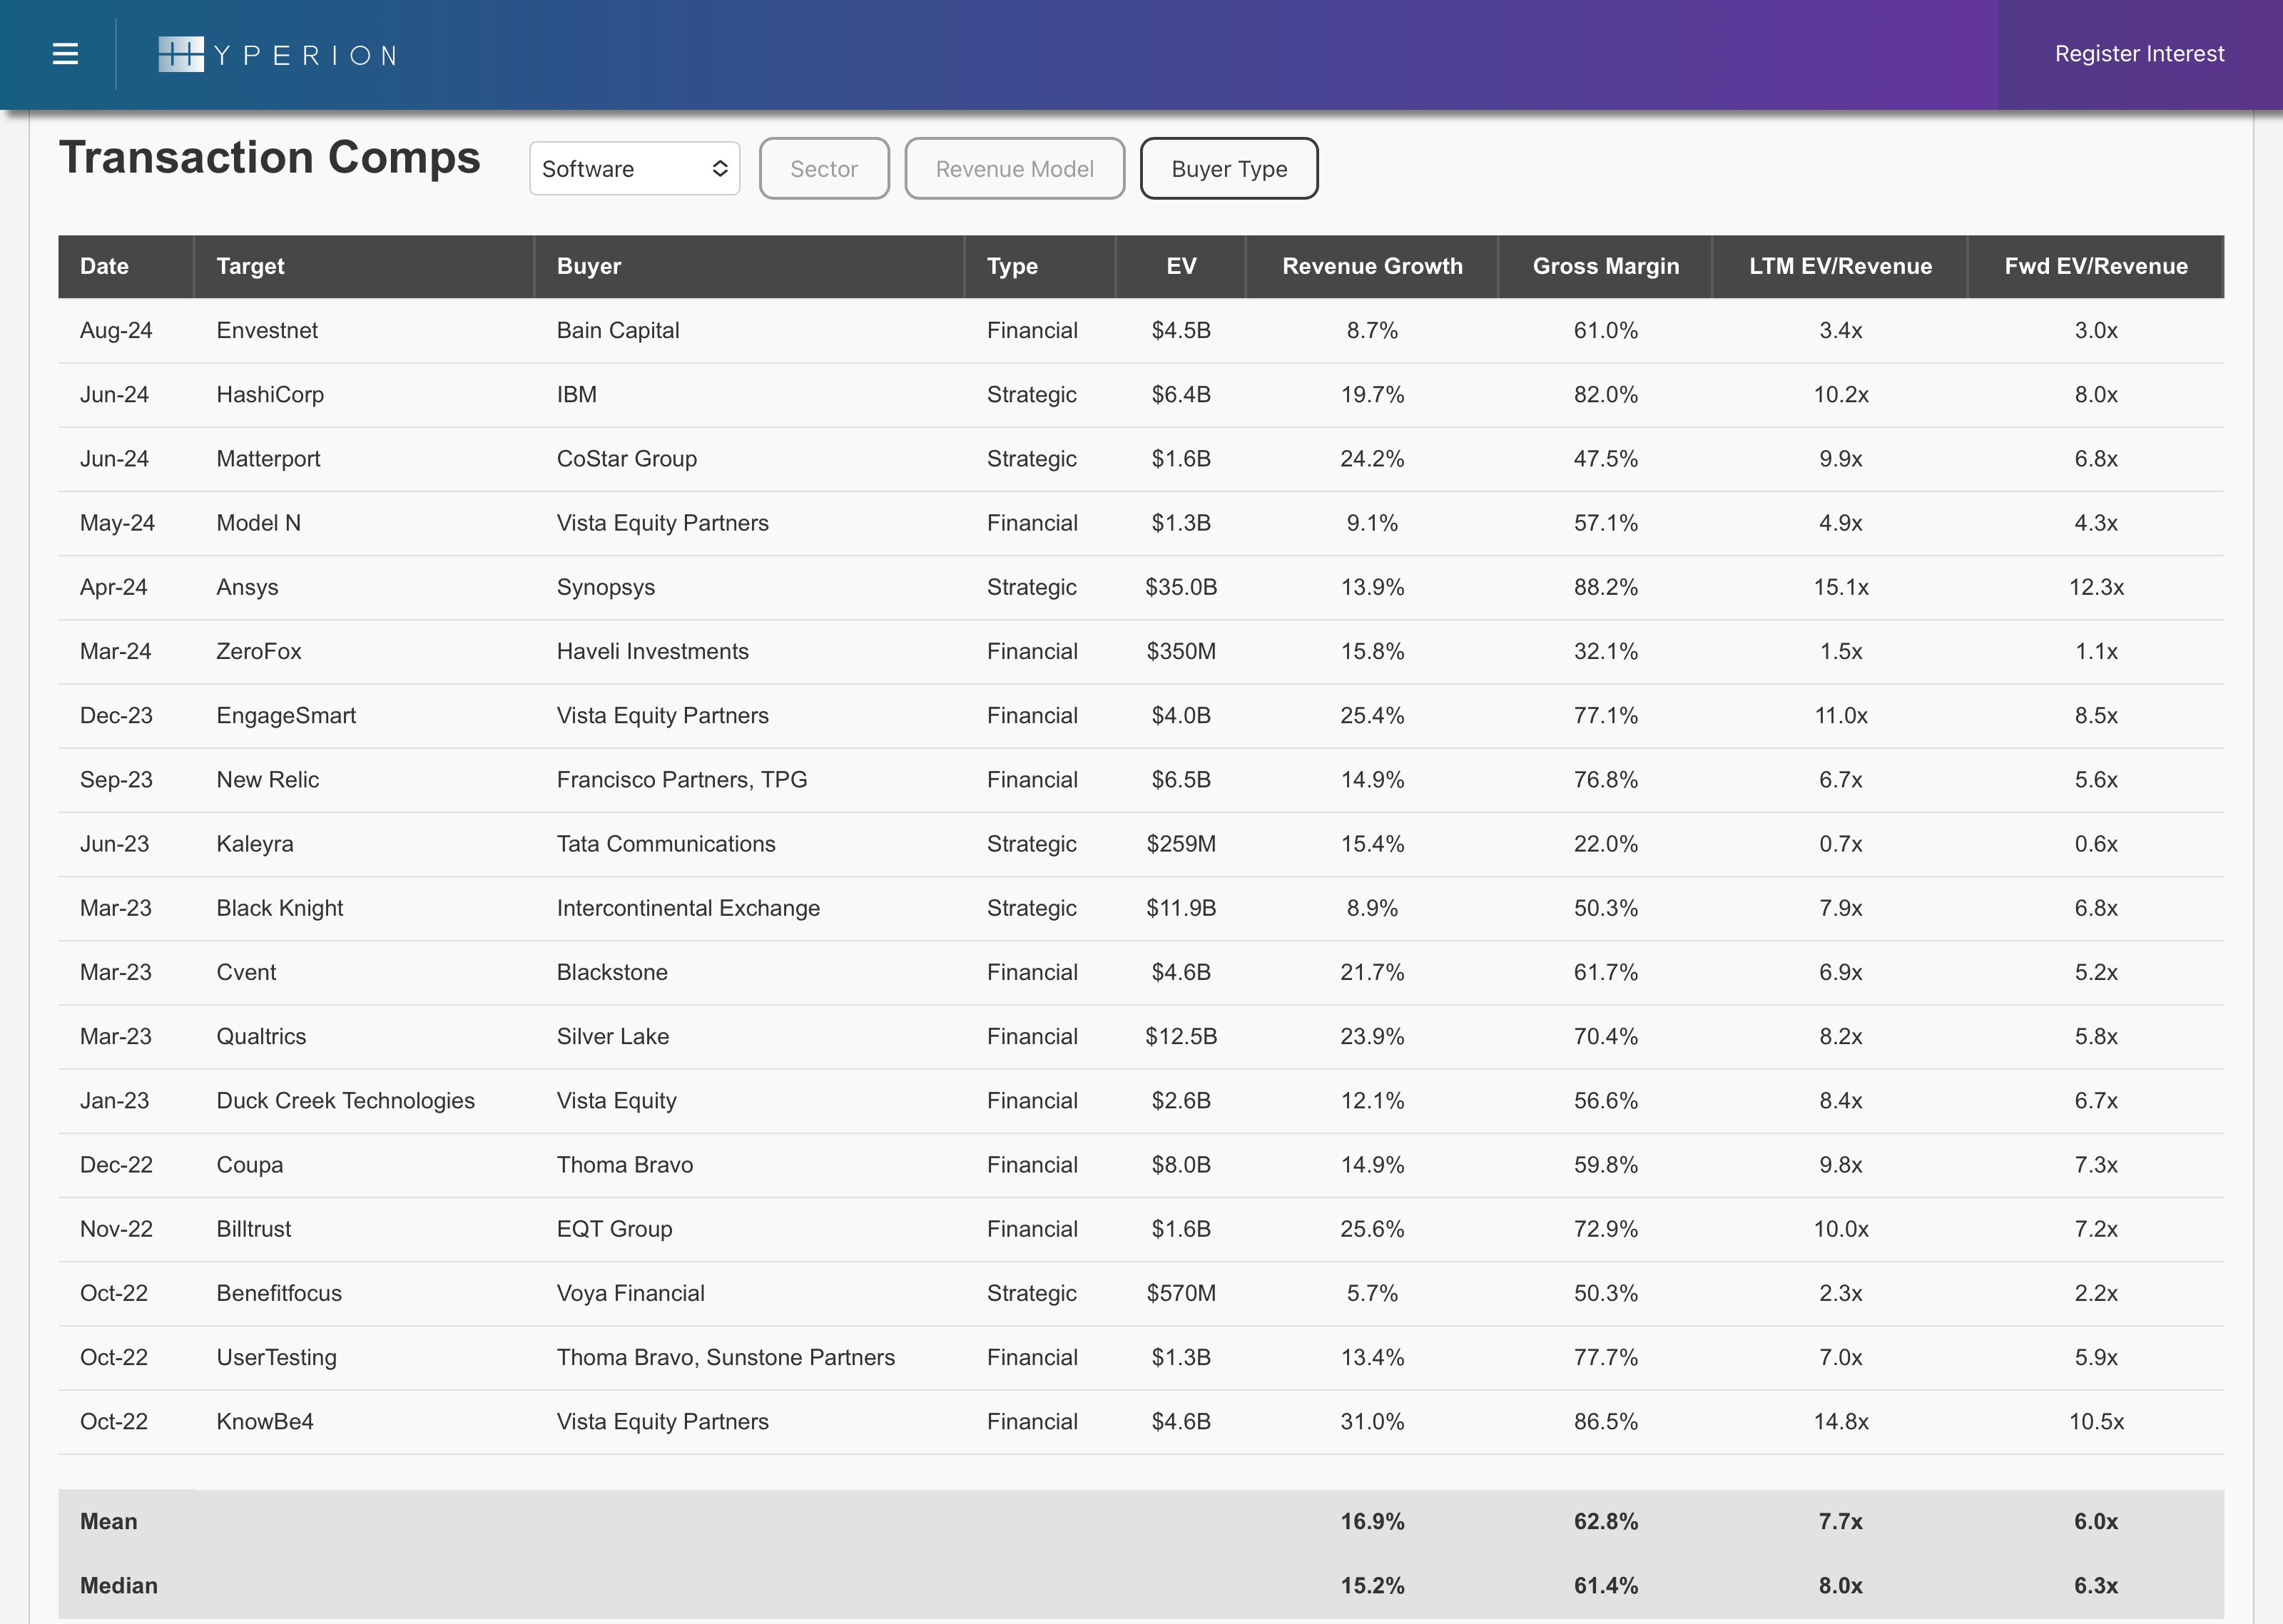Open the hamburger navigation menu
This screenshot has height=1624, width=2283.
[x=65, y=54]
